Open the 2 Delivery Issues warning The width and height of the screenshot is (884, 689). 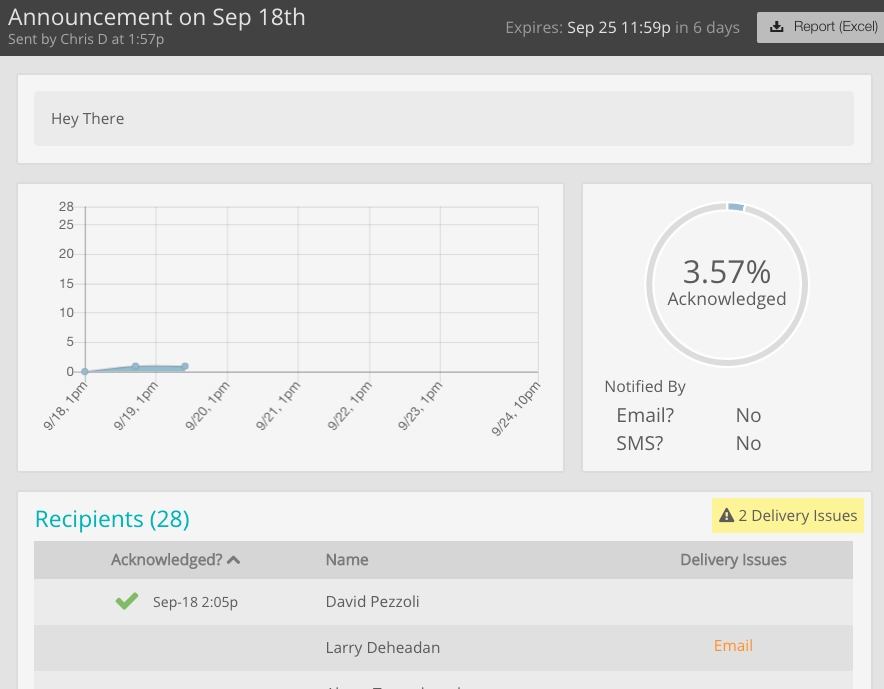[788, 515]
